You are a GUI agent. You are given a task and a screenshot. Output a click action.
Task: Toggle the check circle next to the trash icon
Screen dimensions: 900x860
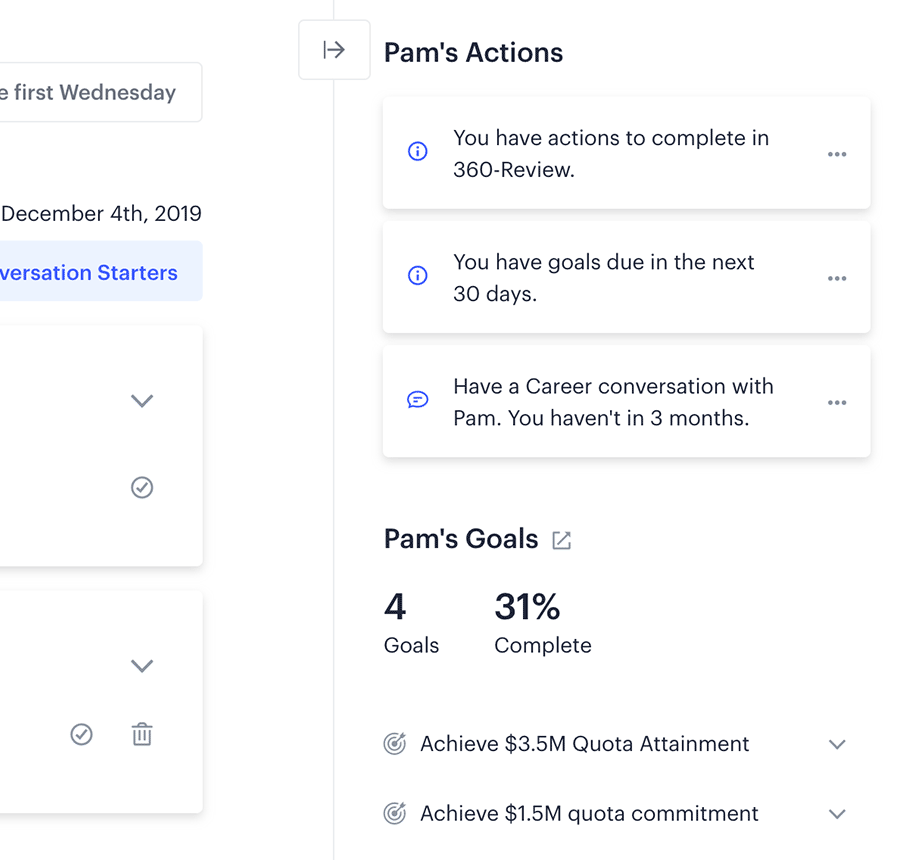(82, 734)
